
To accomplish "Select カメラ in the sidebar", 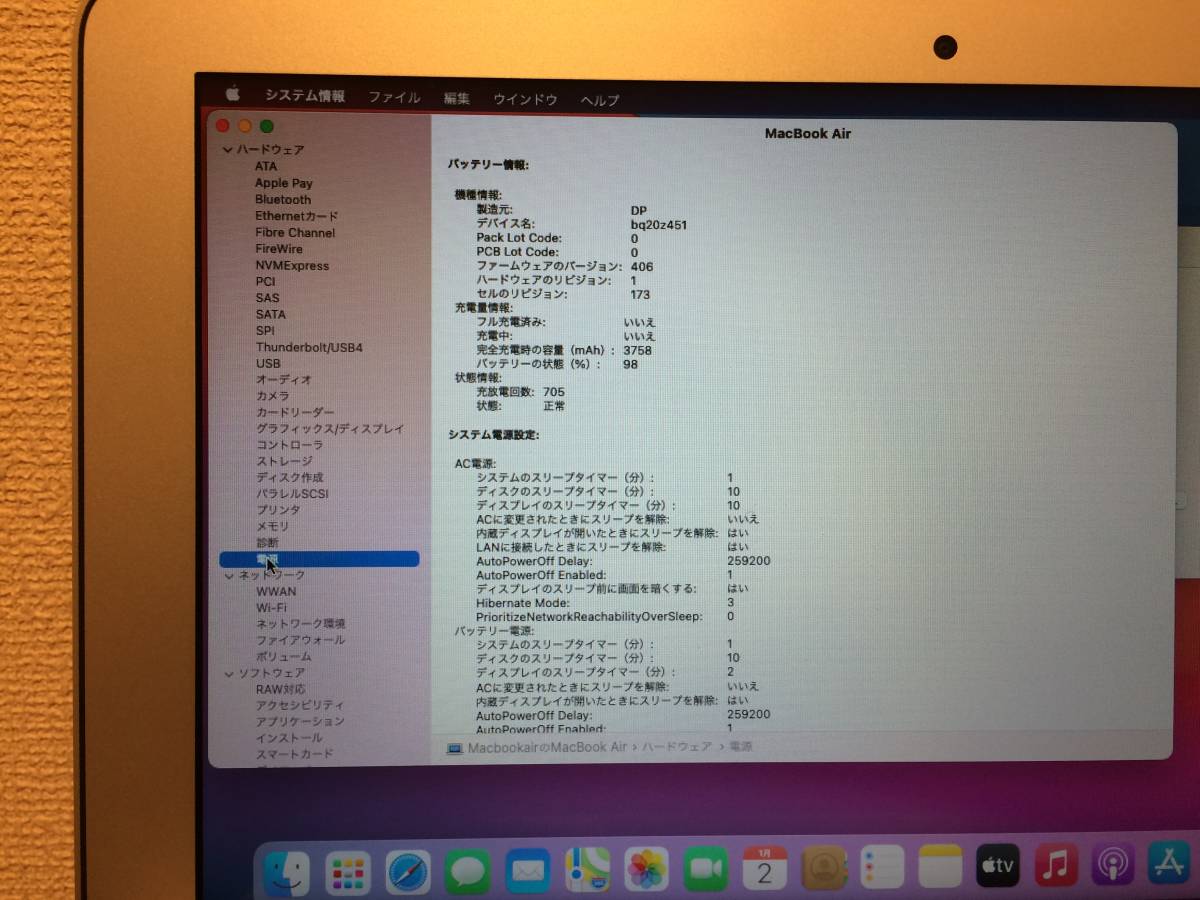I will tap(272, 396).
